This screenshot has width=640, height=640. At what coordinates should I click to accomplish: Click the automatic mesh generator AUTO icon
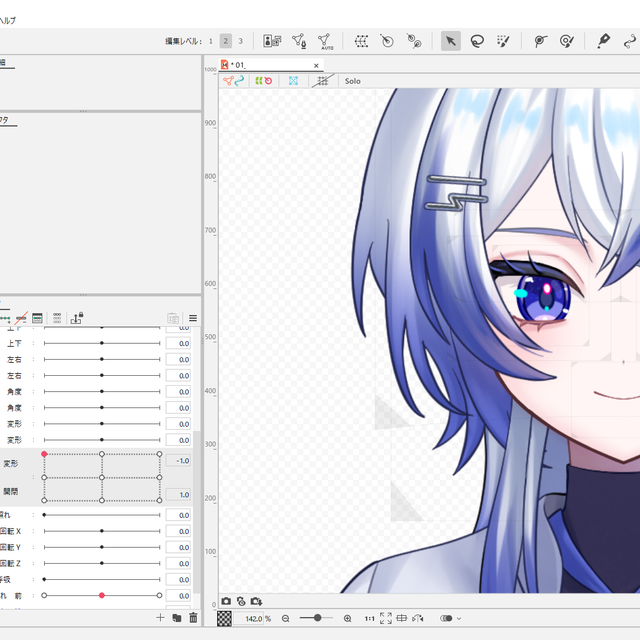(325, 41)
